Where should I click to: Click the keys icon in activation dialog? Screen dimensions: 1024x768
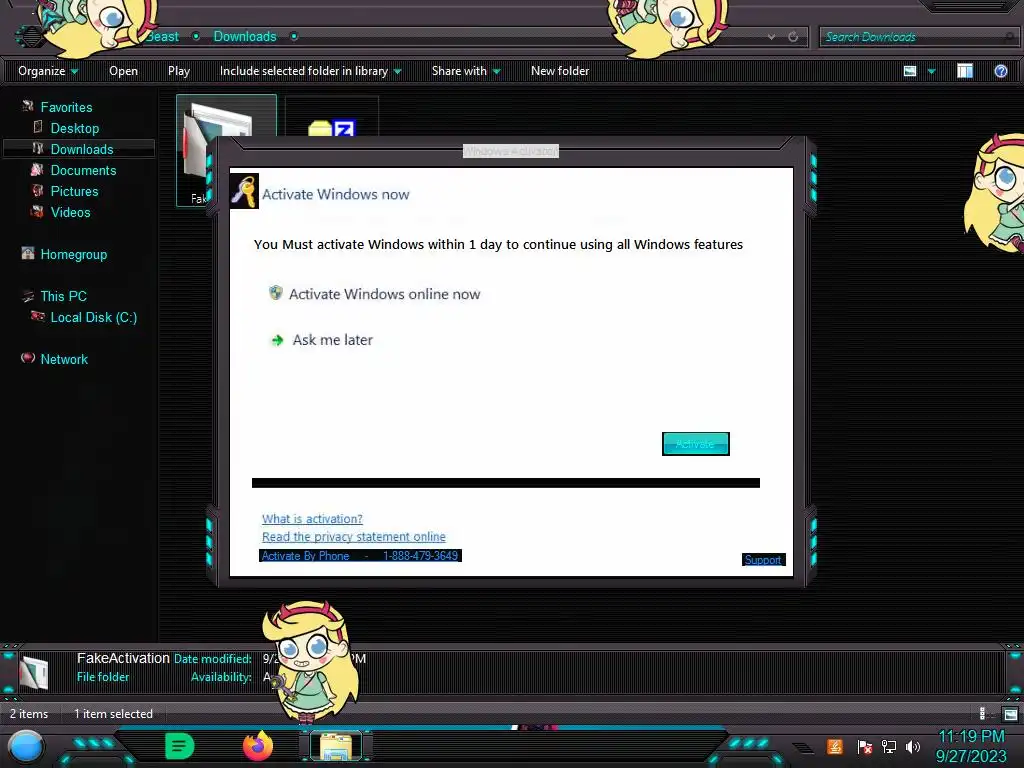click(244, 191)
